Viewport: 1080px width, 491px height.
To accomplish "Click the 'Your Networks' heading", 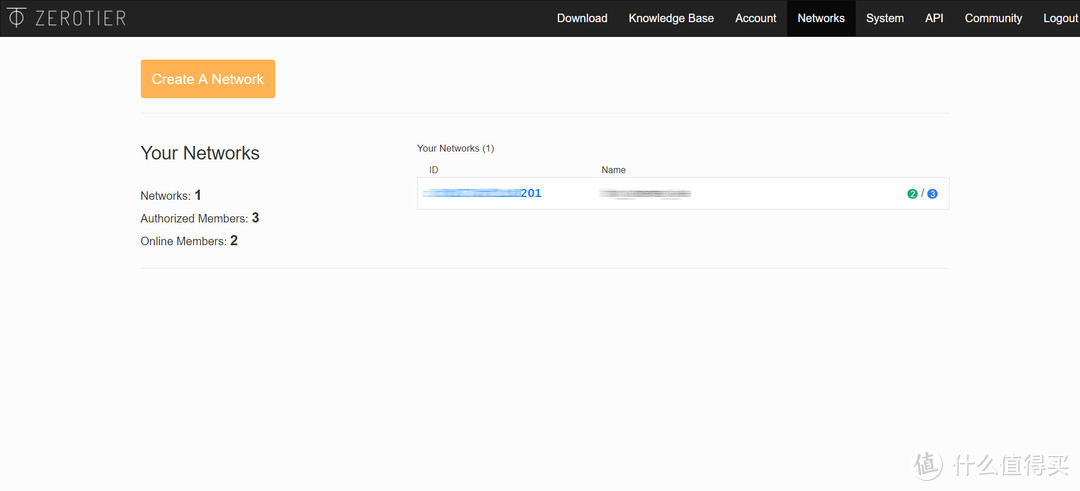I will [x=200, y=153].
